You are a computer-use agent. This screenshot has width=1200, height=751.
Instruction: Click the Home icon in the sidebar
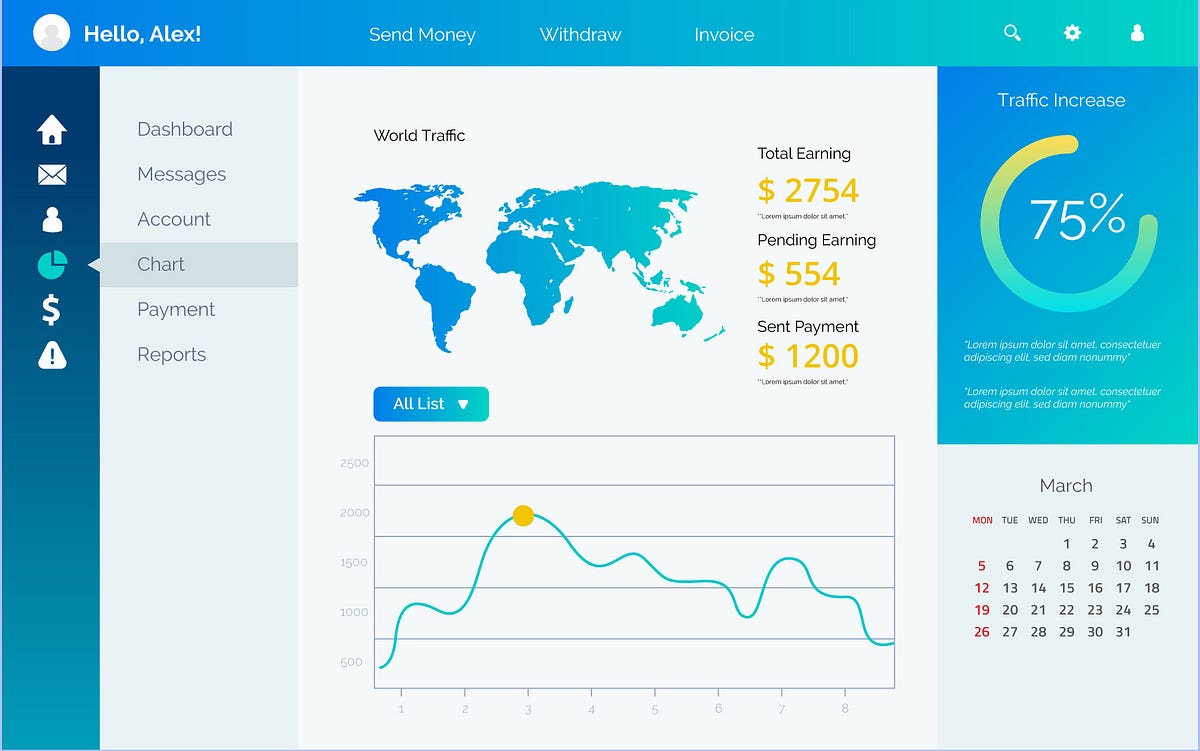tap(51, 129)
